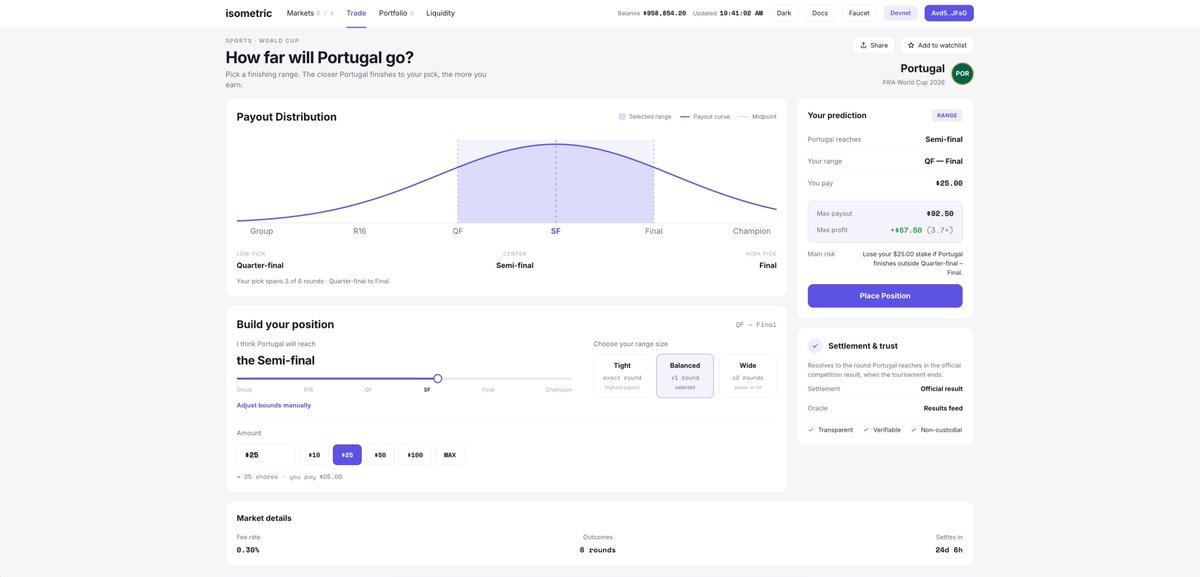The height and width of the screenshot is (577, 1200).
Task: Click the isometric logo
Action: 248,13
